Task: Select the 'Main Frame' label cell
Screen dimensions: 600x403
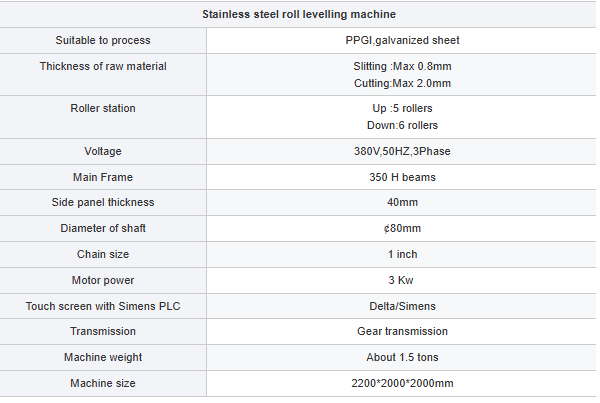Action: point(103,177)
